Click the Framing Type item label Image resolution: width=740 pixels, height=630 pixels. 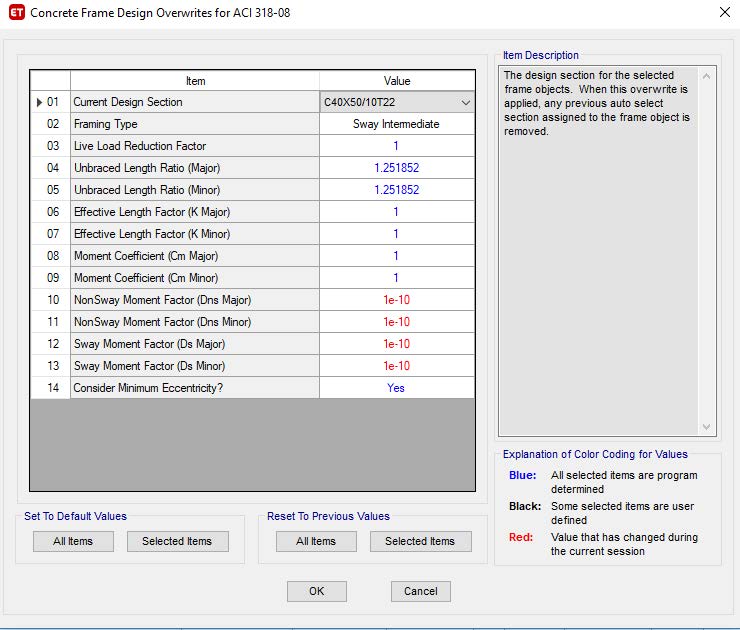tap(195, 124)
